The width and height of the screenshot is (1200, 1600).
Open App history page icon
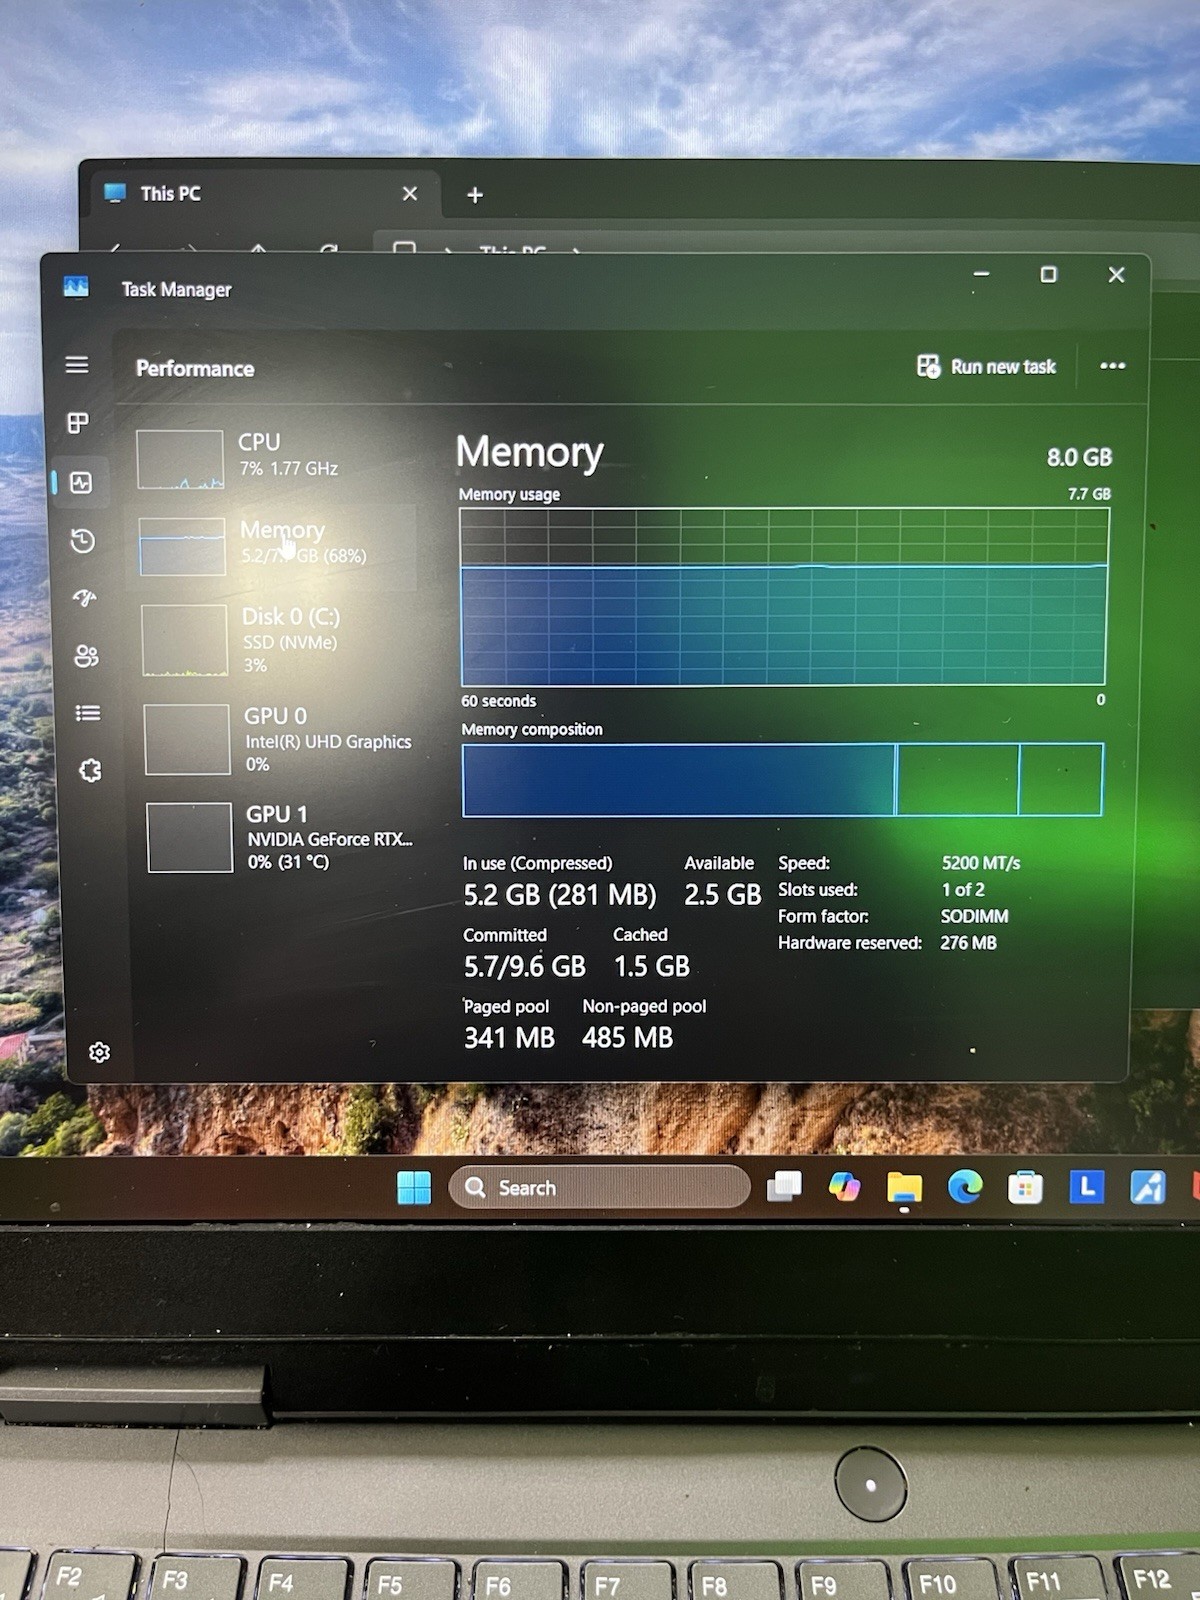tap(83, 541)
